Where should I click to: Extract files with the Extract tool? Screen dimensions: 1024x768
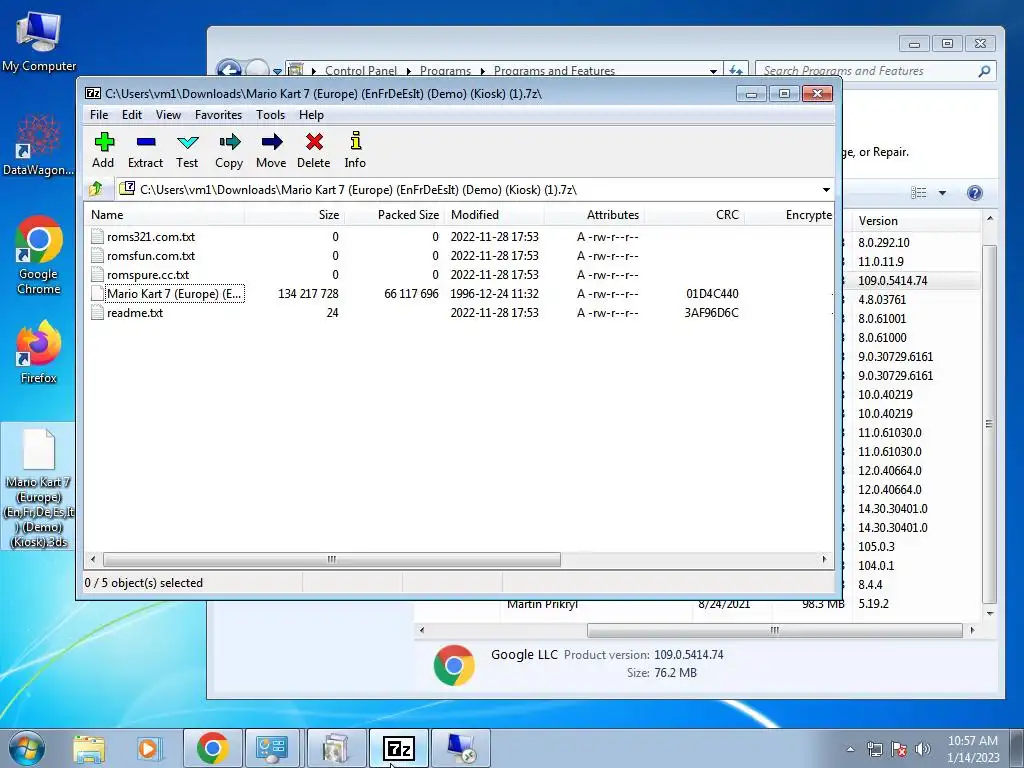[x=145, y=150]
